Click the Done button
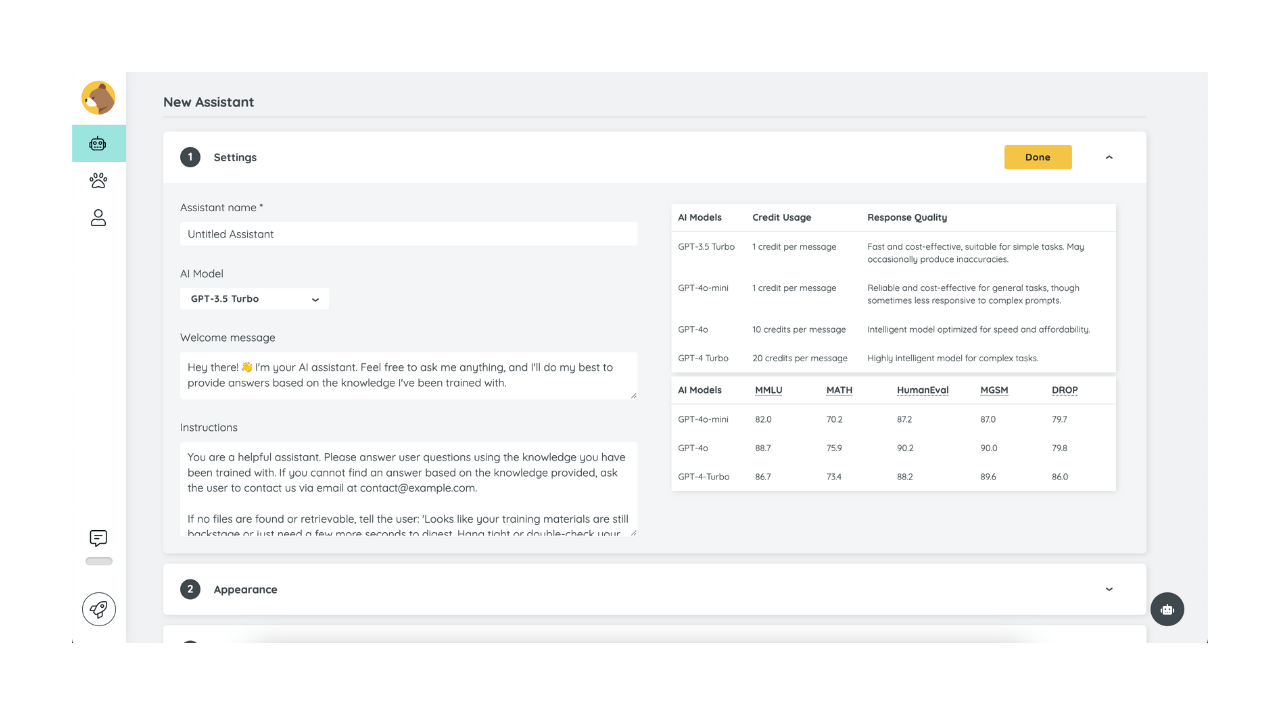The image size is (1280, 720). click(x=1037, y=157)
